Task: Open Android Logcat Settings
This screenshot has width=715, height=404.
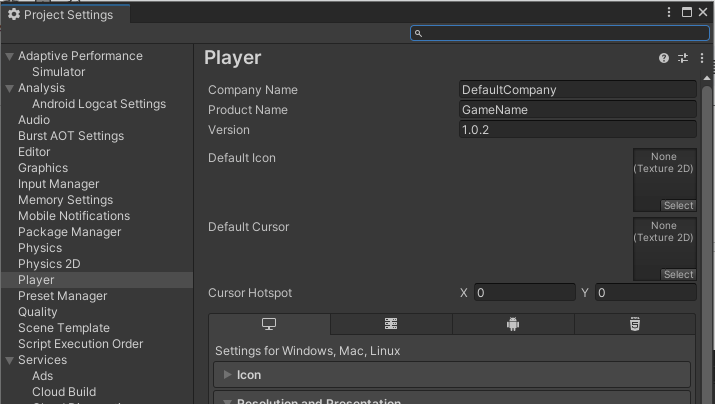Action: pos(99,104)
